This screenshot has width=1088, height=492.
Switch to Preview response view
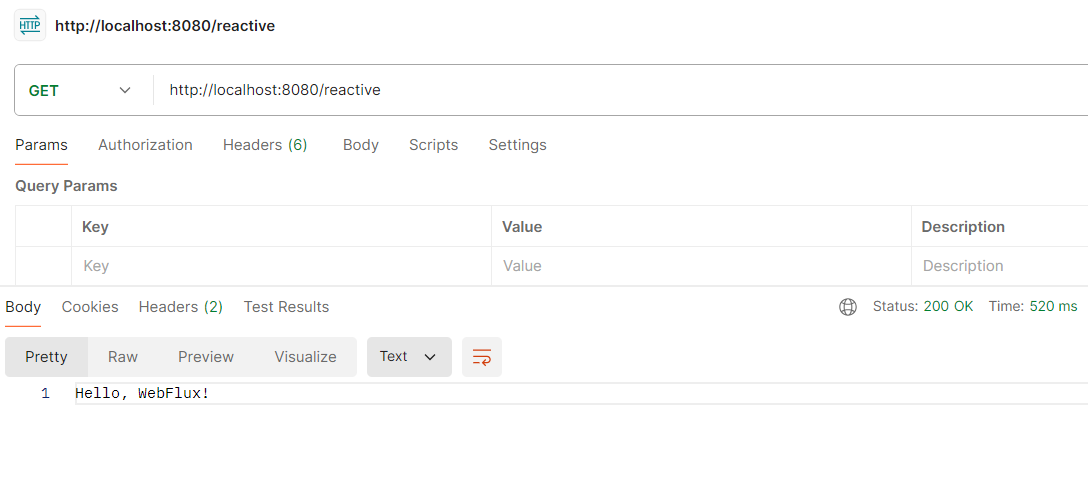206,357
